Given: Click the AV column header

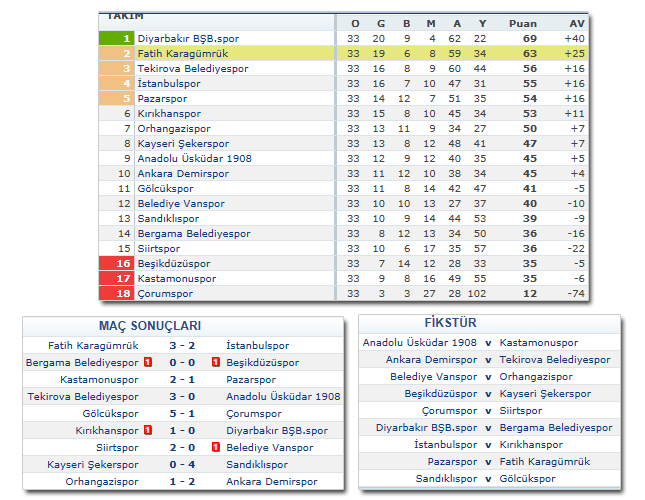Looking at the screenshot, I should (x=576, y=23).
